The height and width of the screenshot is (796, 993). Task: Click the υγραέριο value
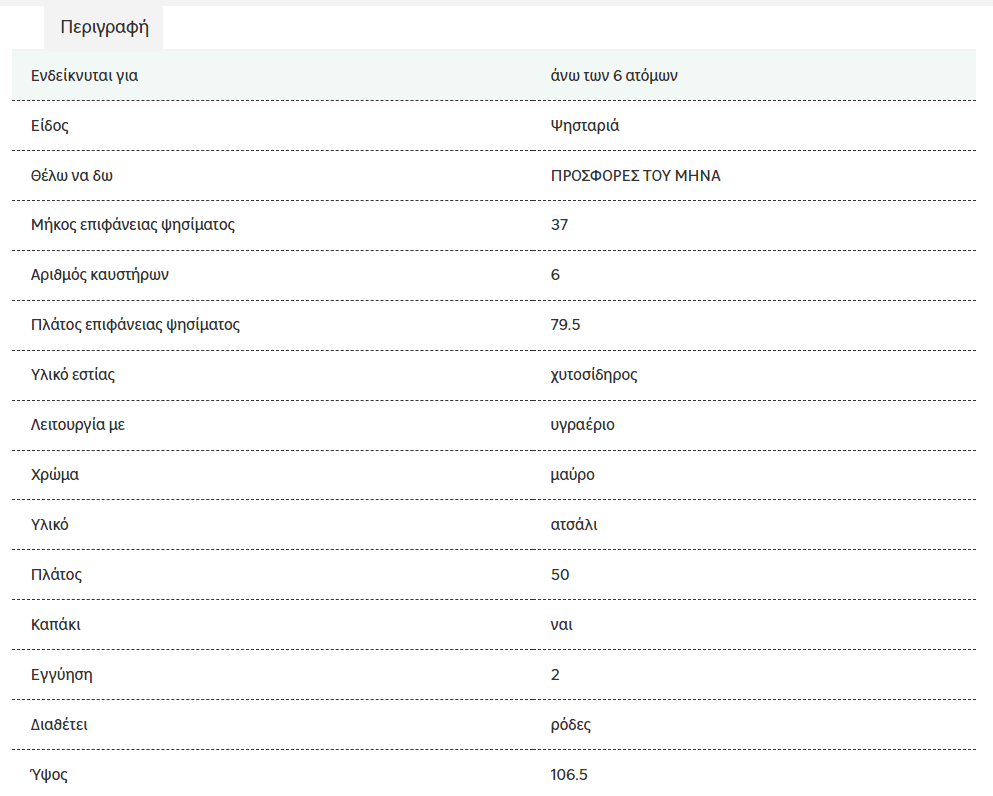click(x=582, y=425)
